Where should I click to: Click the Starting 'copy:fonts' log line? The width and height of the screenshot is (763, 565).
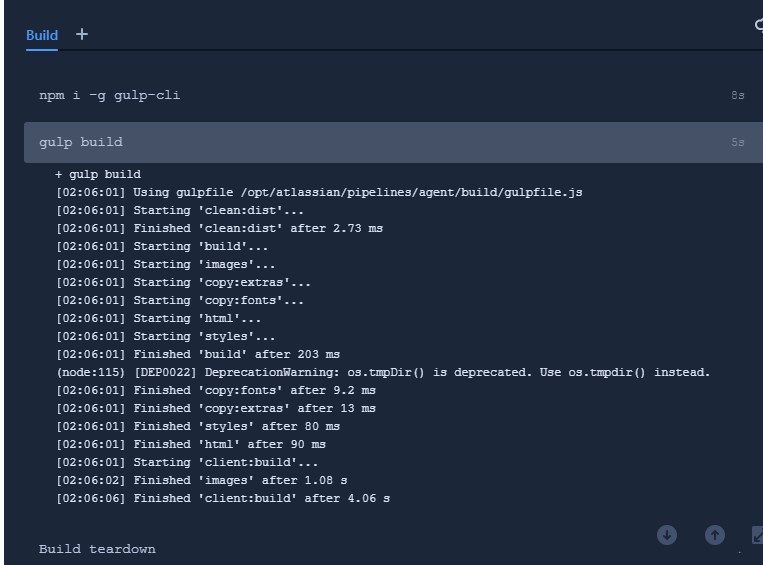point(180,300)
